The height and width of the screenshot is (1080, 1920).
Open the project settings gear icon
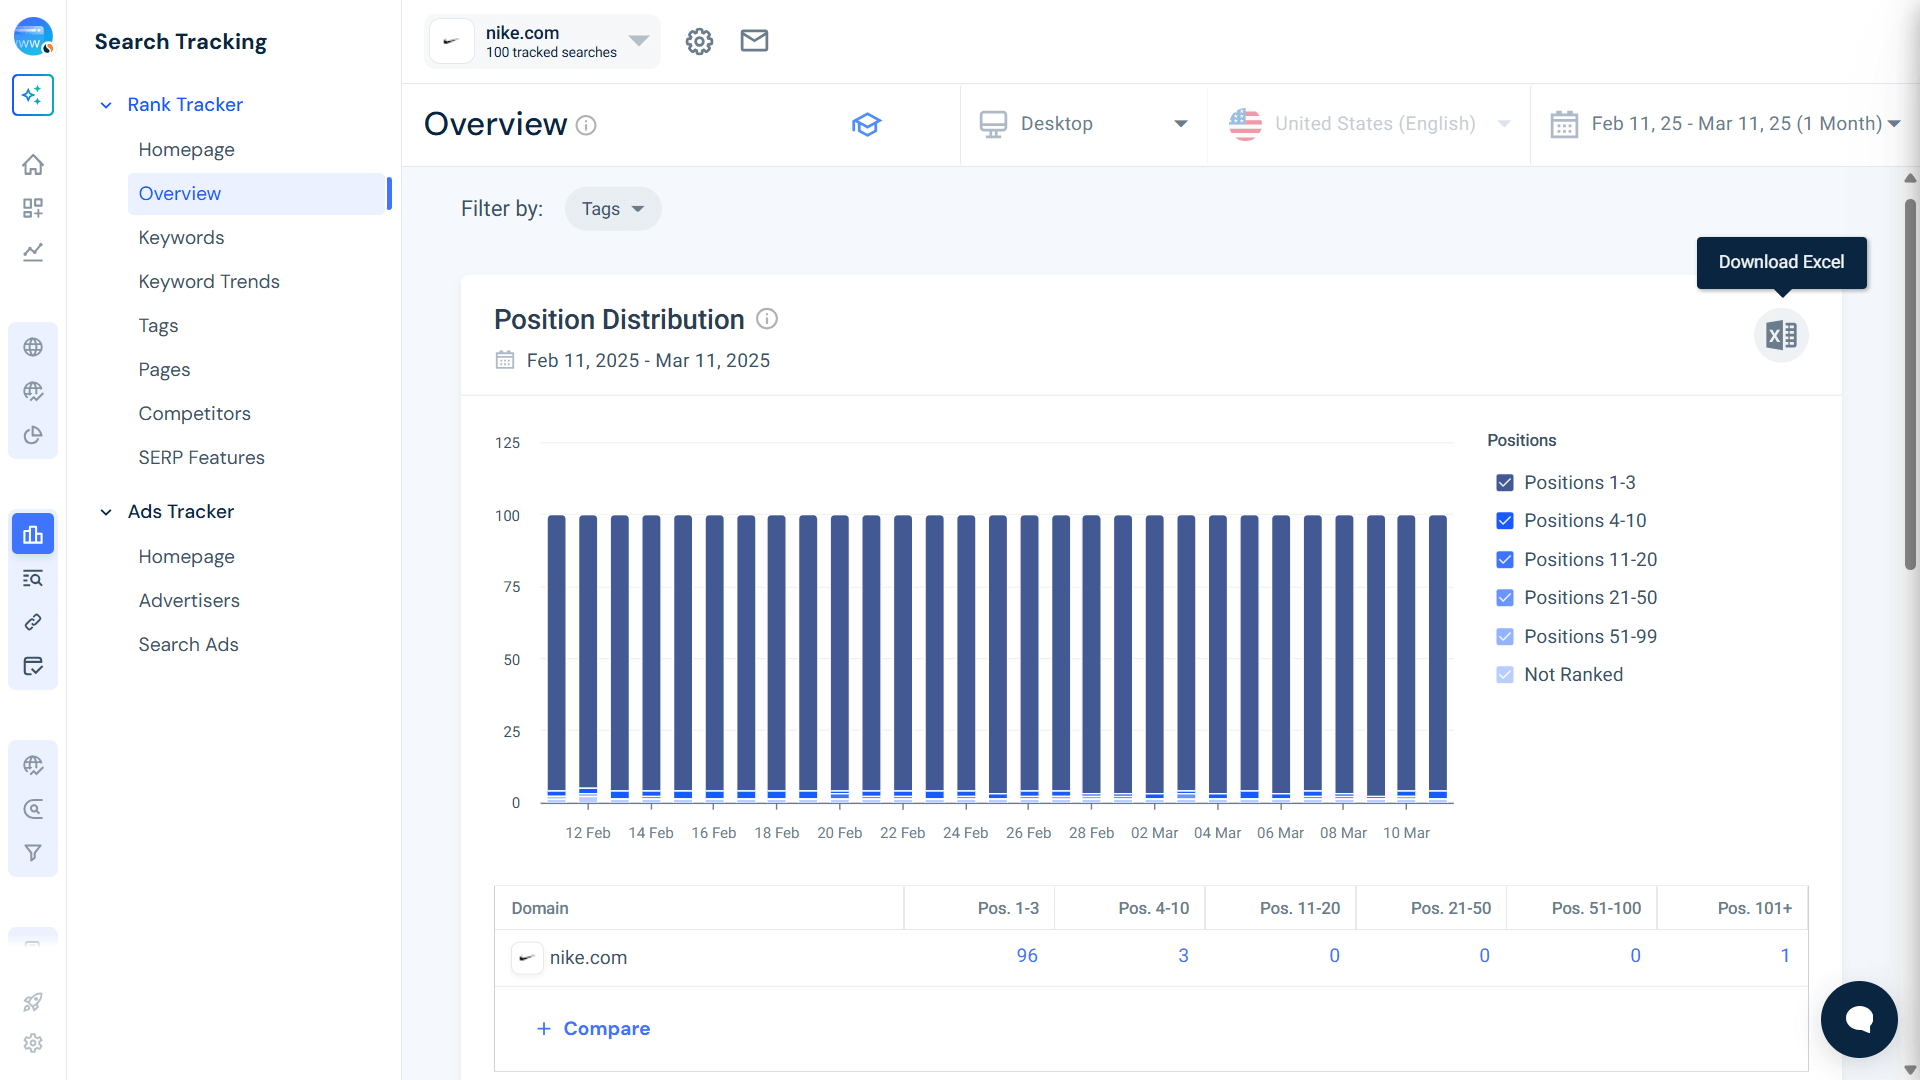(699, 41)
